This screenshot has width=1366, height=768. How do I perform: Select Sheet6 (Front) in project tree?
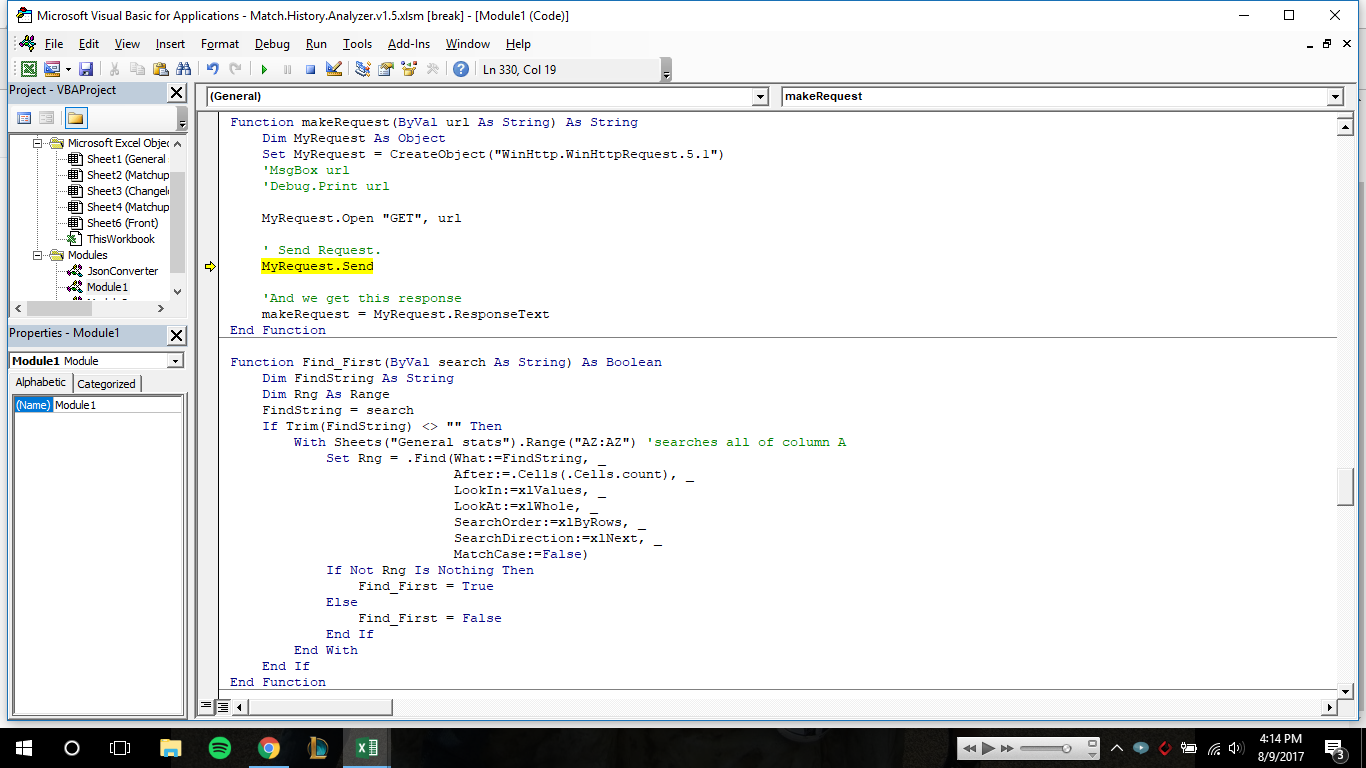coord(122,223)
